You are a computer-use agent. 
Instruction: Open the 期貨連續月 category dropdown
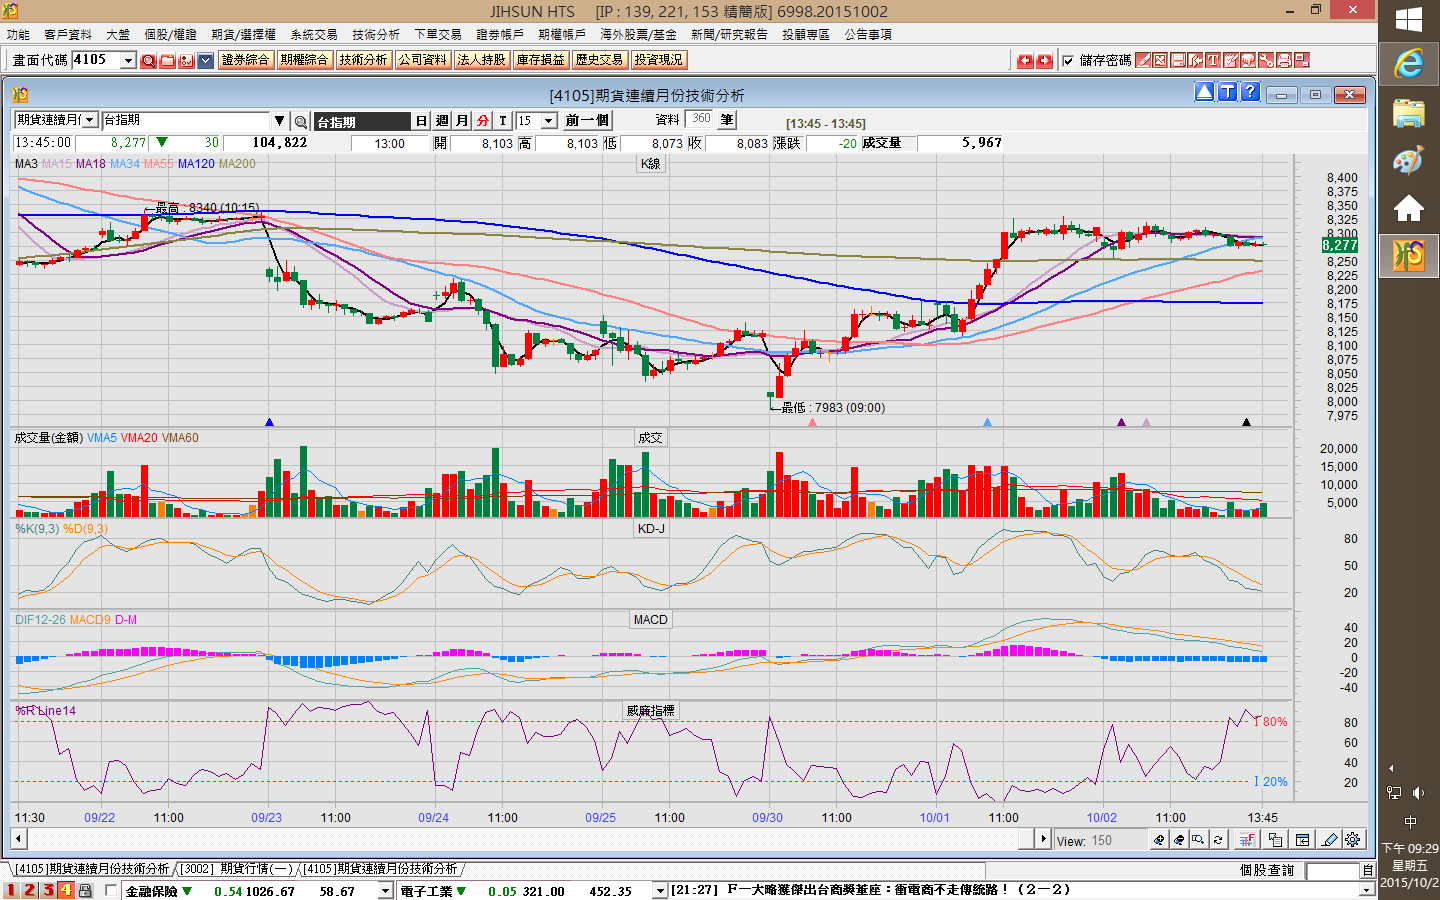90,120
